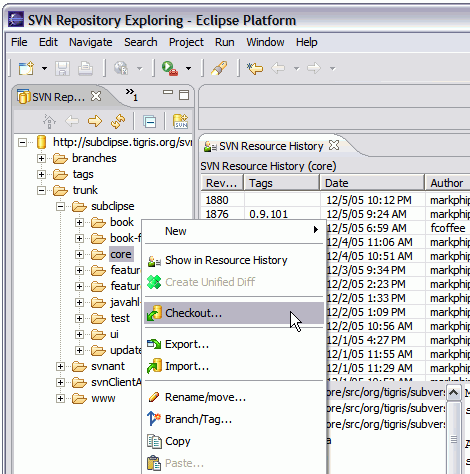Image resolution: width=470 pixels, height=474 pixels.
Task: Click the Last Edit Location toolbar icon
Action: click(x=255, y=68)
